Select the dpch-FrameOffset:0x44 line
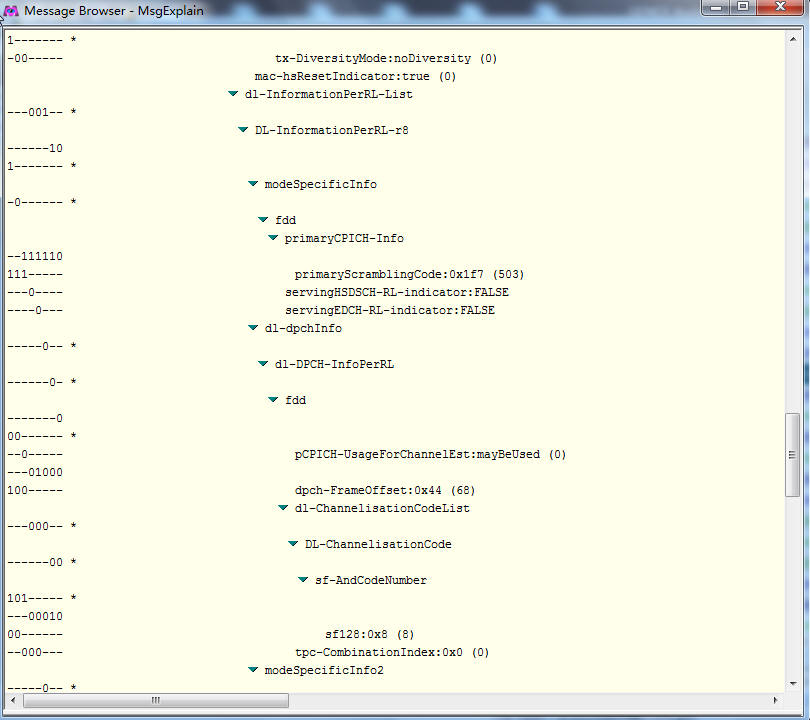Screen dimensions: 810x720 click(385, 490)
